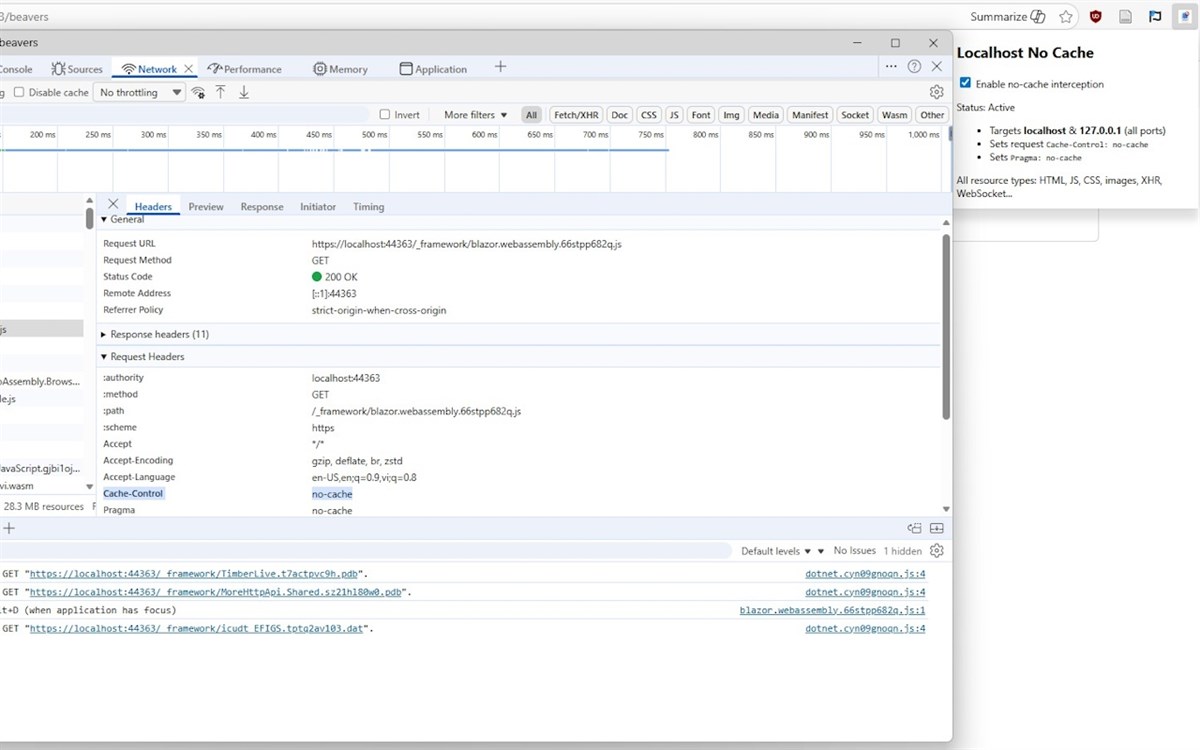Collapse the Request Headers section
The image size is (1200, 750).
[x=142, y=356]
